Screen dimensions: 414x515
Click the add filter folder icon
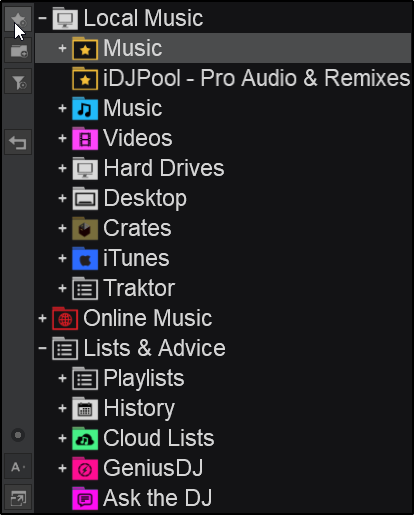click(18, 82)
